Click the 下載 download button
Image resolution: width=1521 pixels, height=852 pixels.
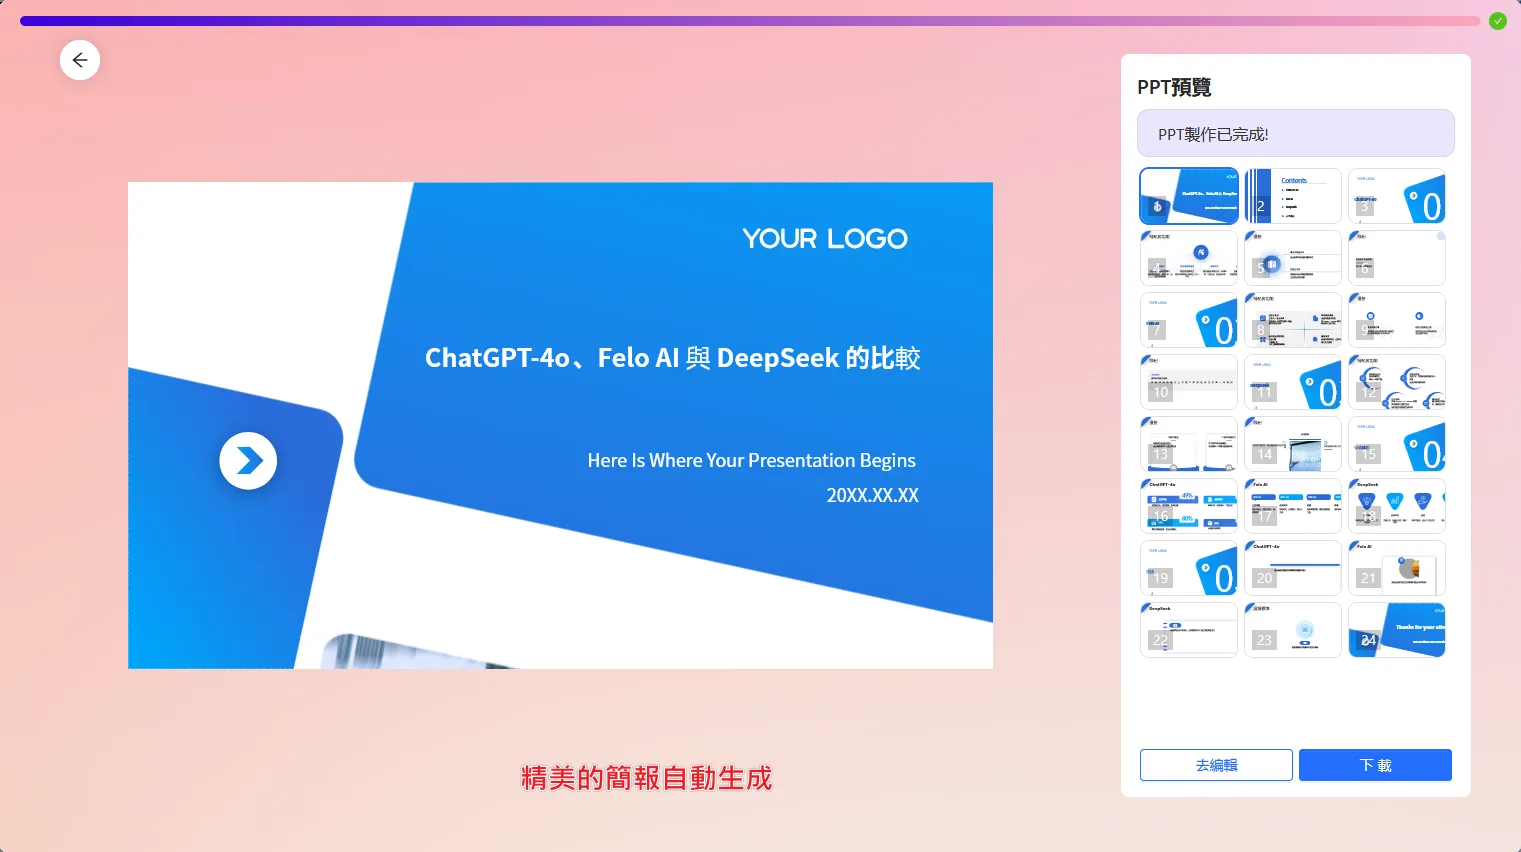1375,765
